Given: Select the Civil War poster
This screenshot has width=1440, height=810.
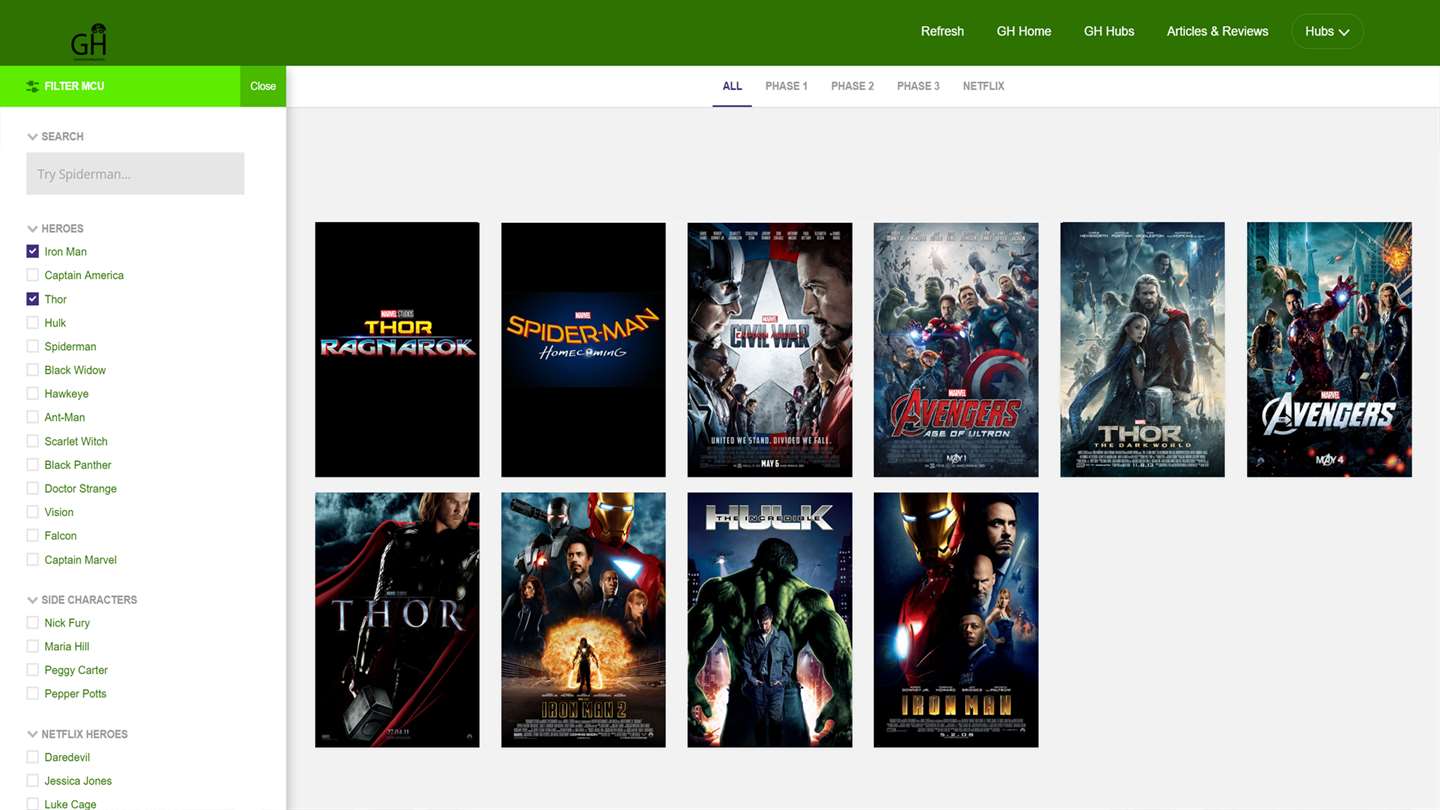Looking at the screenshot, I should pyautogui.click(x=770, y=350).
